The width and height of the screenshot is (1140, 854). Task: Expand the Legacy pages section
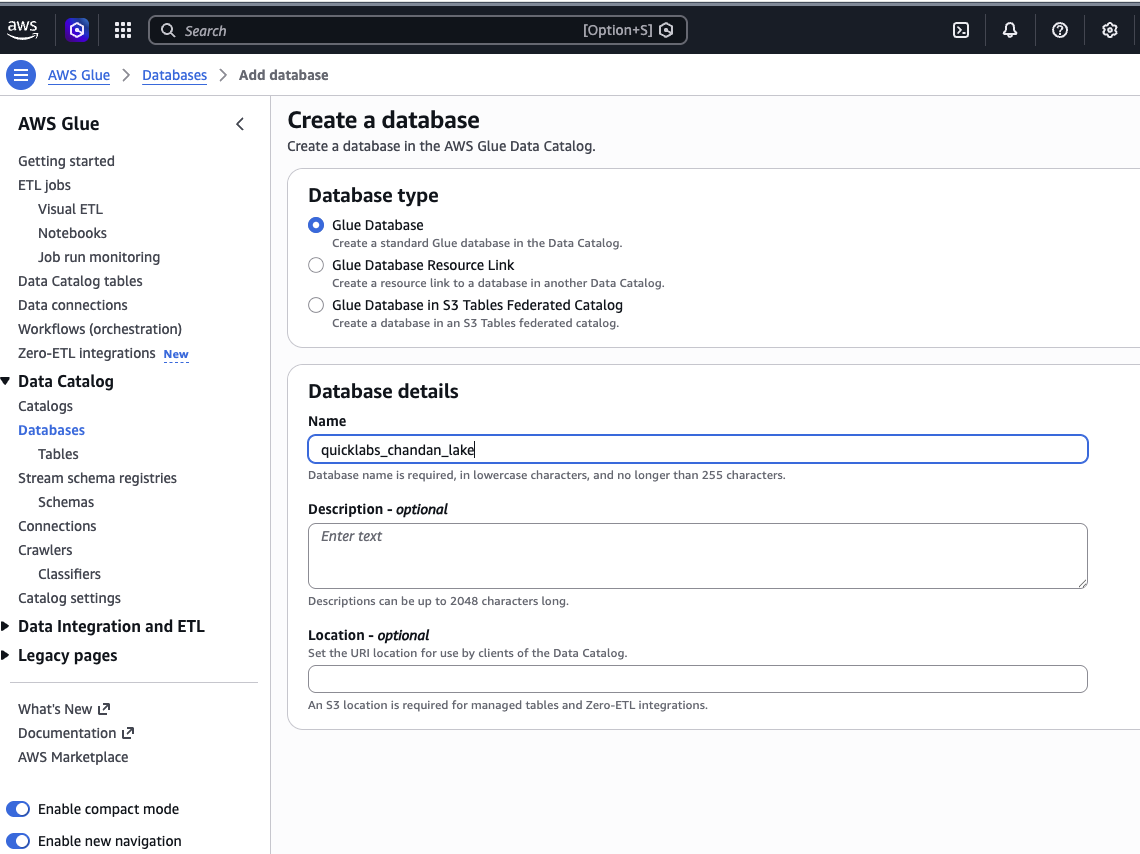(x=6, y=655)
